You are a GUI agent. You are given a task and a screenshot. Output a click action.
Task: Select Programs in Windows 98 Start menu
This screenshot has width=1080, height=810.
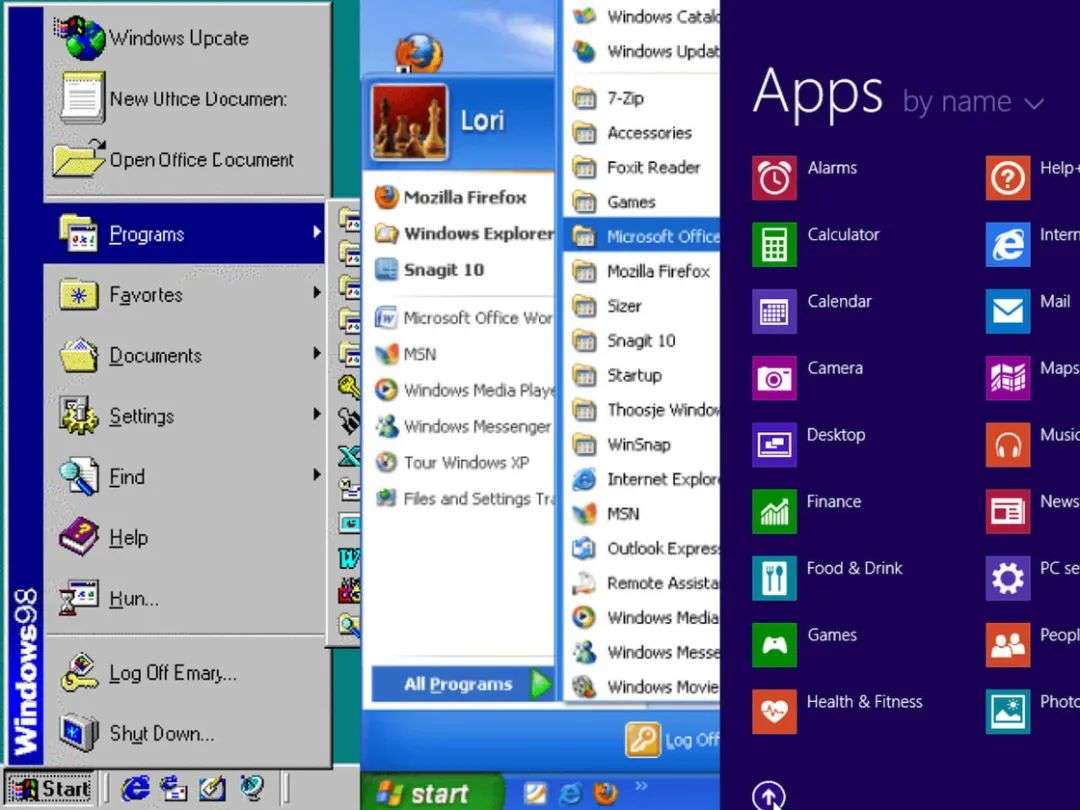pyautogui.click(x=186, y=234)
